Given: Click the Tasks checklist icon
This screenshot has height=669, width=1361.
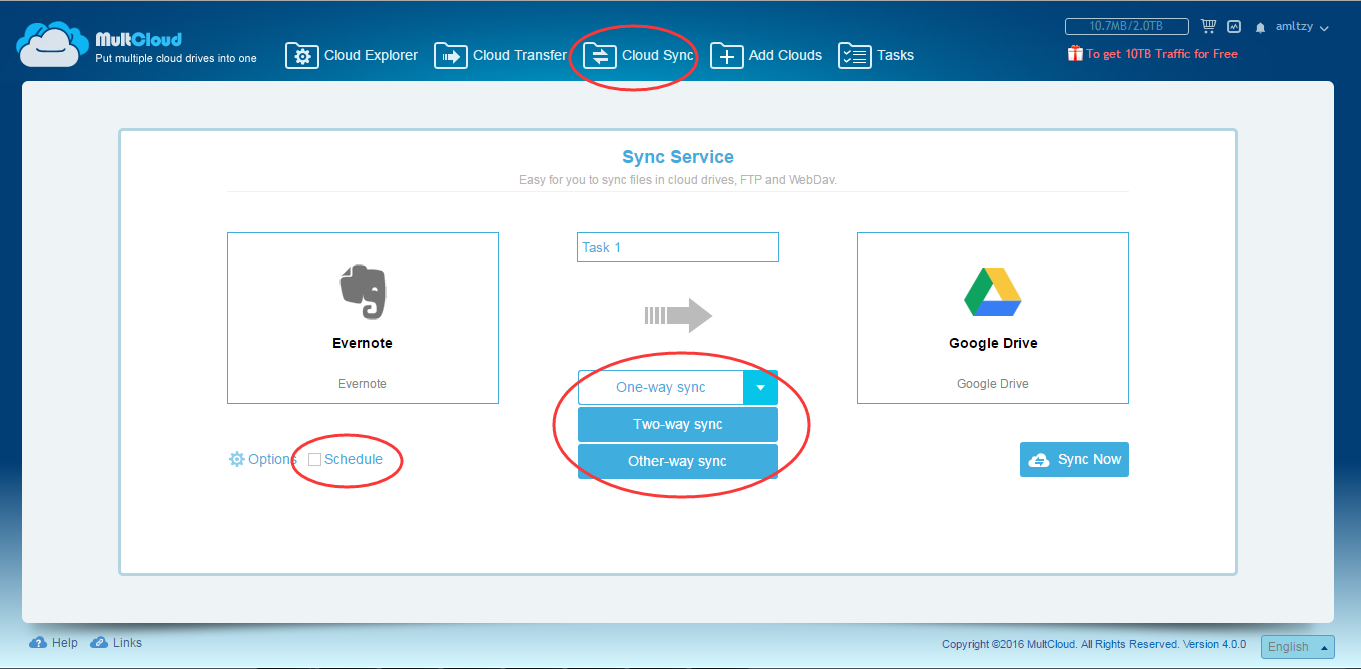Looking at the screenshot, I should [x=855, y=56].
